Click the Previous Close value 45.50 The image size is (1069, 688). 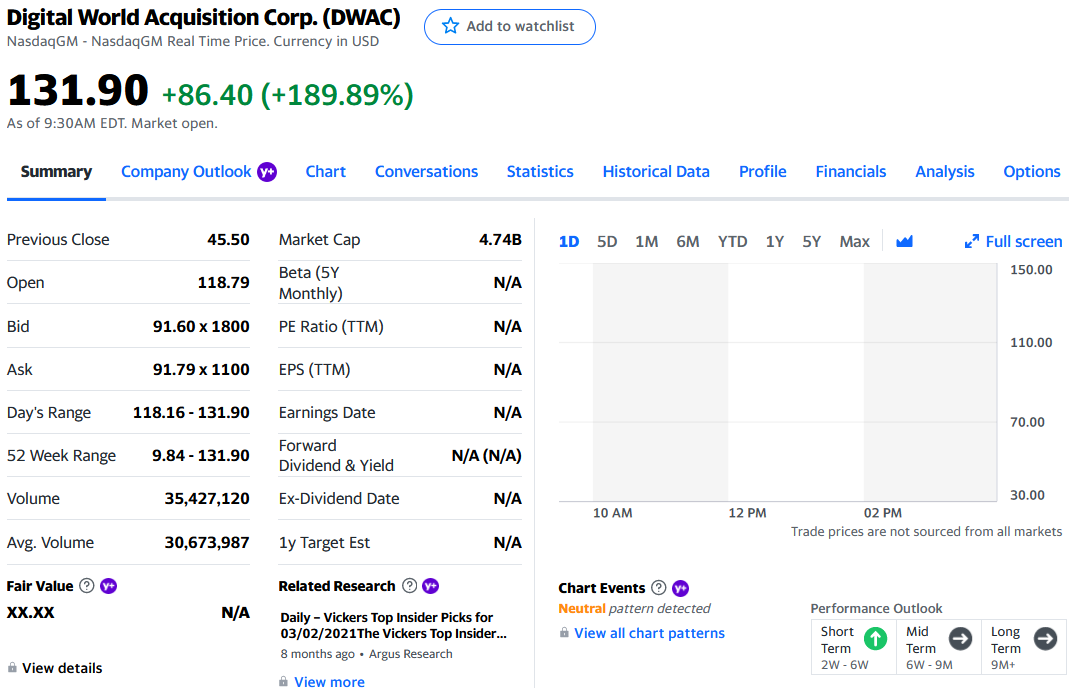[x=228, y=239]
